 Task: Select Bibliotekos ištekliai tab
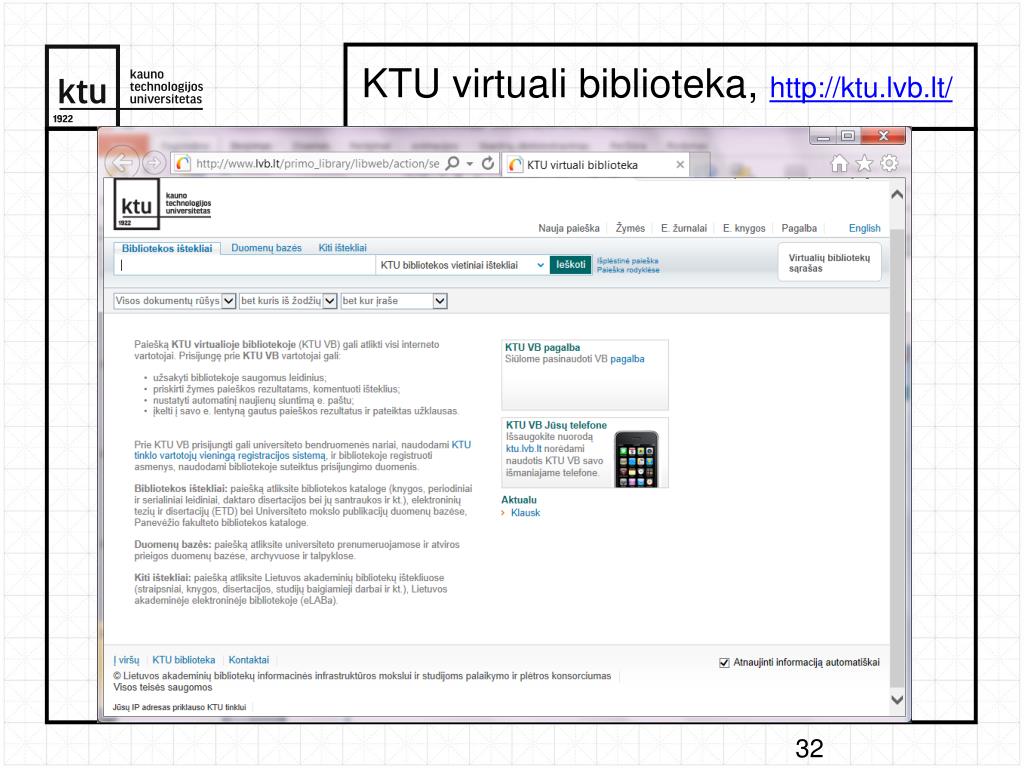tap(167, 248)
